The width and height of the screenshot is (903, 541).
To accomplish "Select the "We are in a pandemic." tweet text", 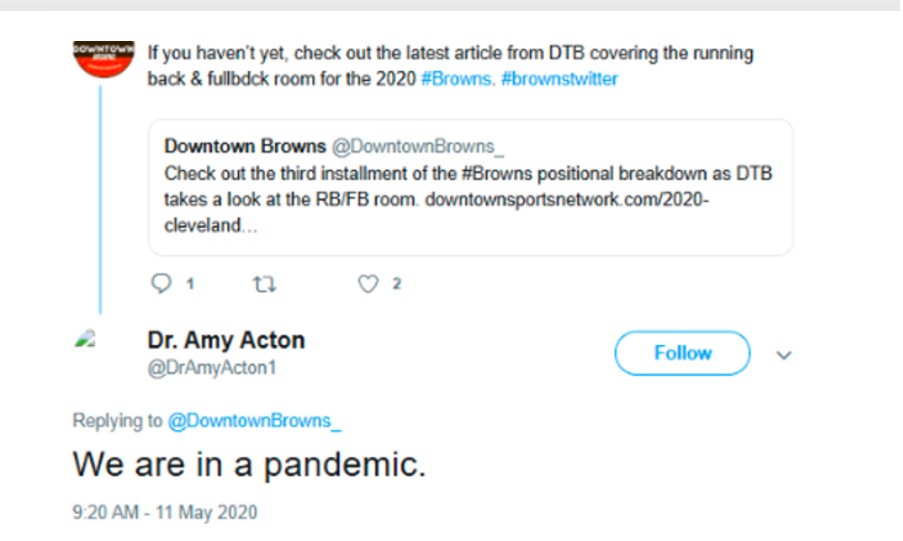I will [248, 465].
